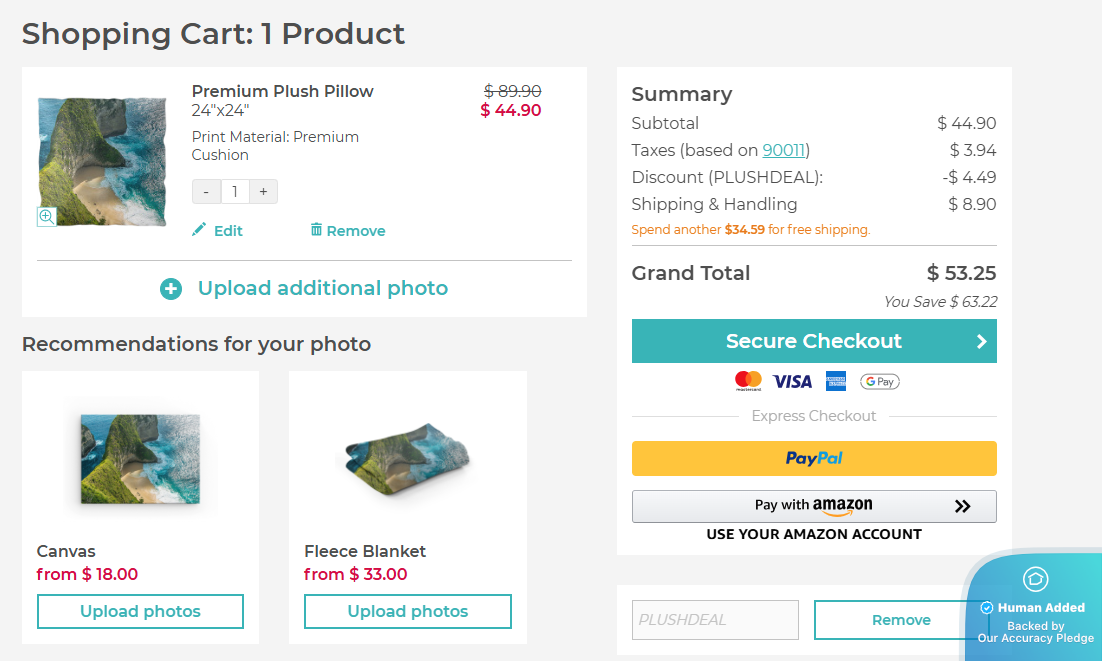Image resolution: width=1102 pixels, height=661 pixels.
Task: Click the VISA payment icon
Action: point(793,381)
